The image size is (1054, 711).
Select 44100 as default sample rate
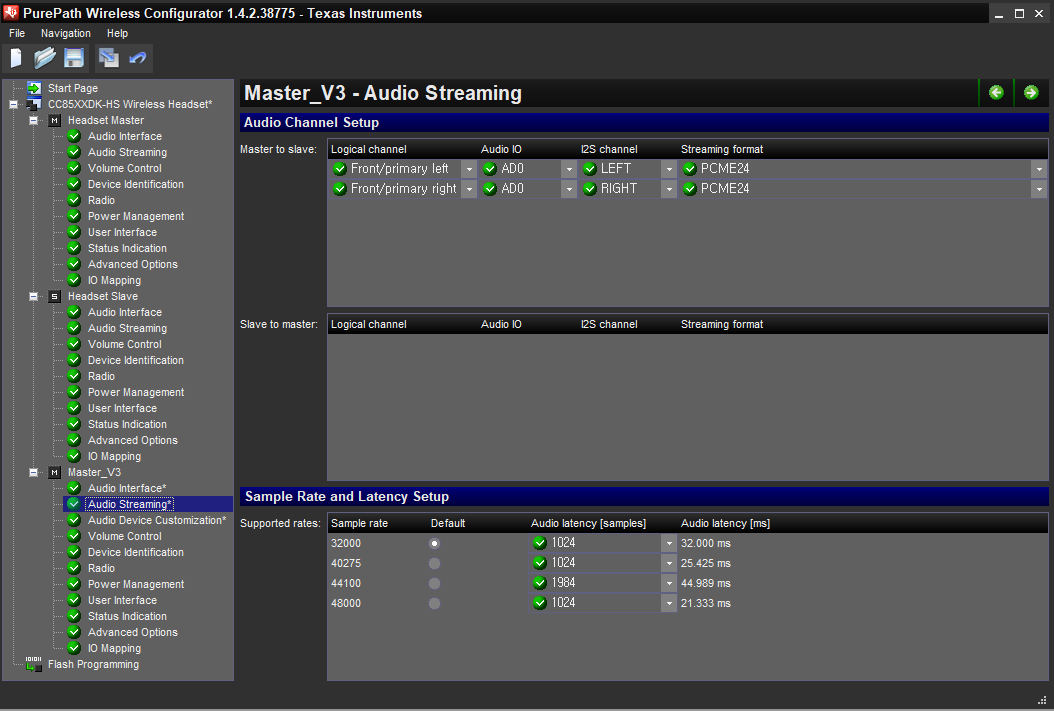(434, 583)
